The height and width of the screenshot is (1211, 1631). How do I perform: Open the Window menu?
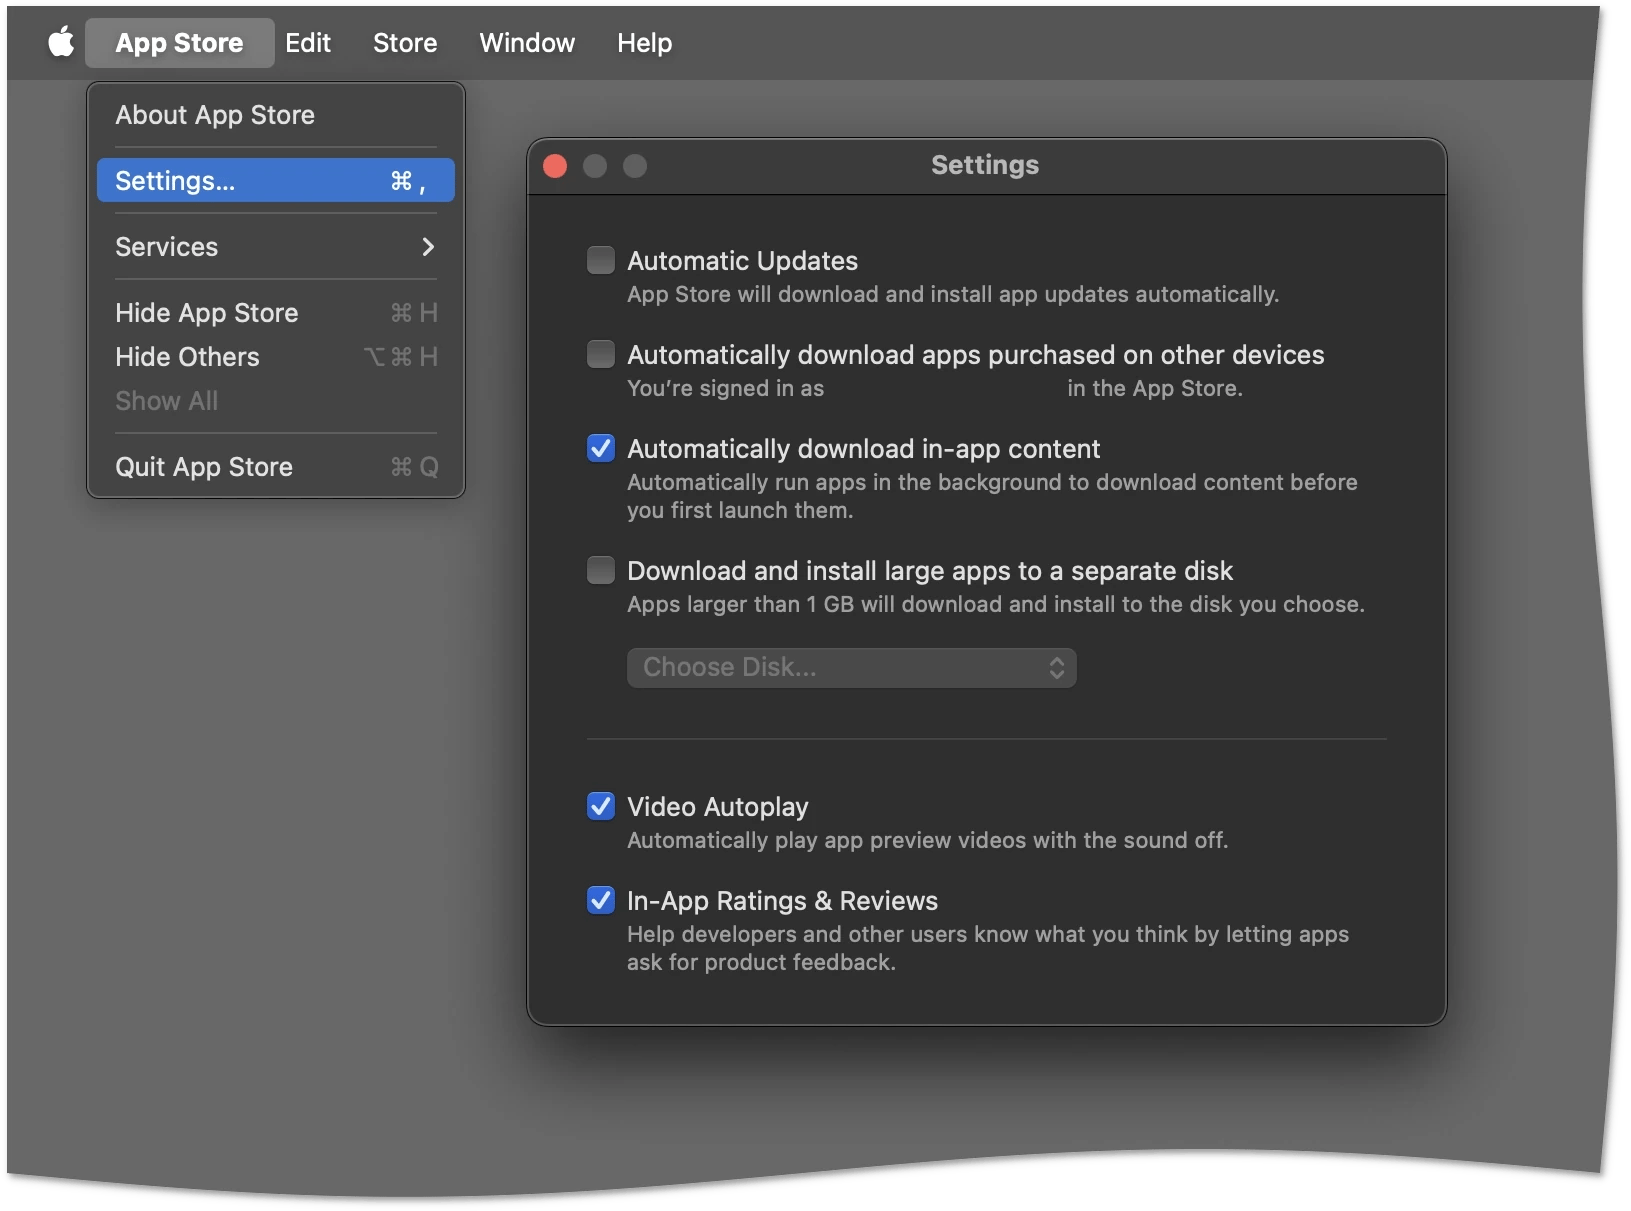tap(527, 43)
